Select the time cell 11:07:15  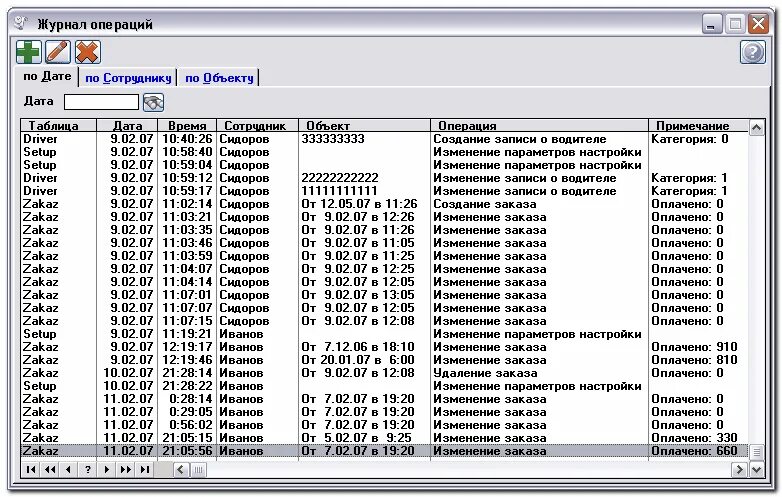pos(187,321)
